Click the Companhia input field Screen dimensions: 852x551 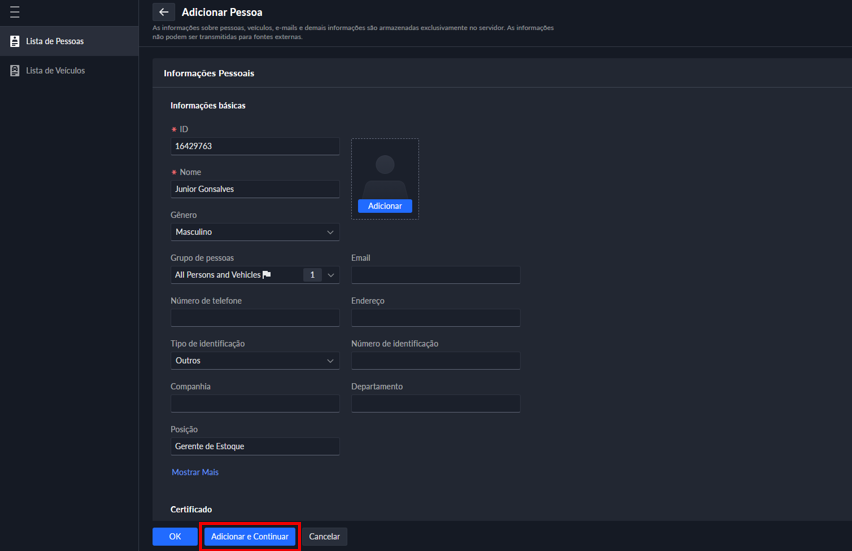click(x=254, y=404)
